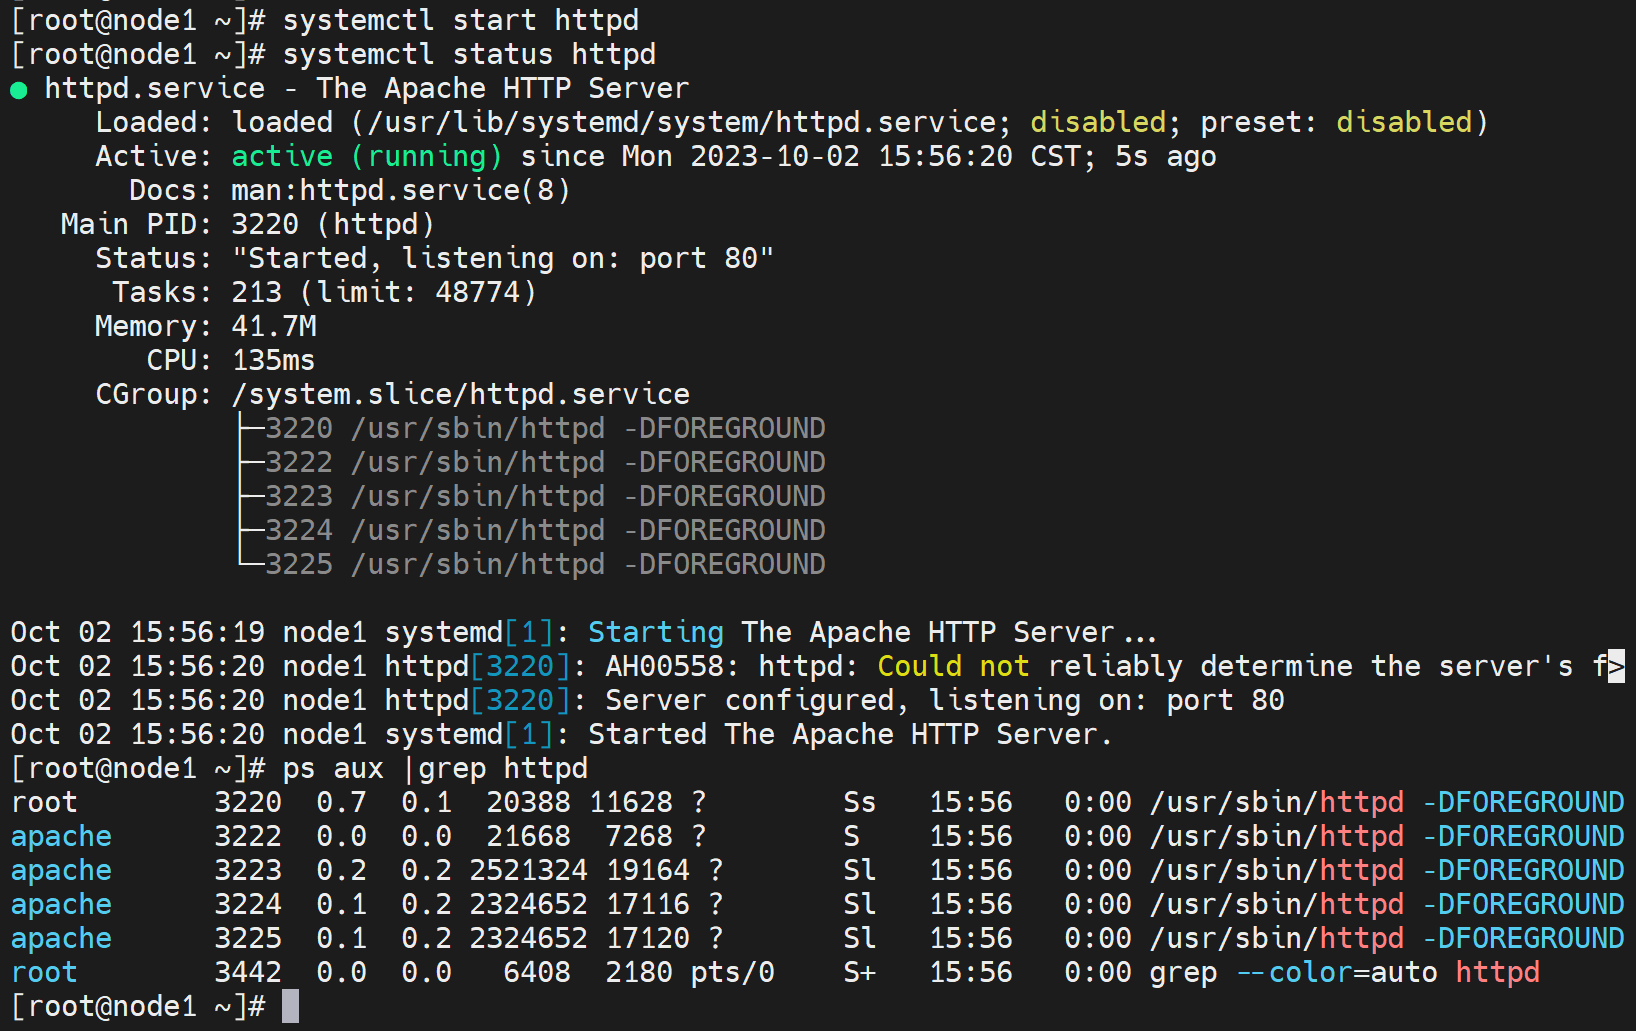The height and width of the screenshot is (1031, 1636).
Task: Click the 'ps aux |grep httpd' command
Action: [435, 768]
